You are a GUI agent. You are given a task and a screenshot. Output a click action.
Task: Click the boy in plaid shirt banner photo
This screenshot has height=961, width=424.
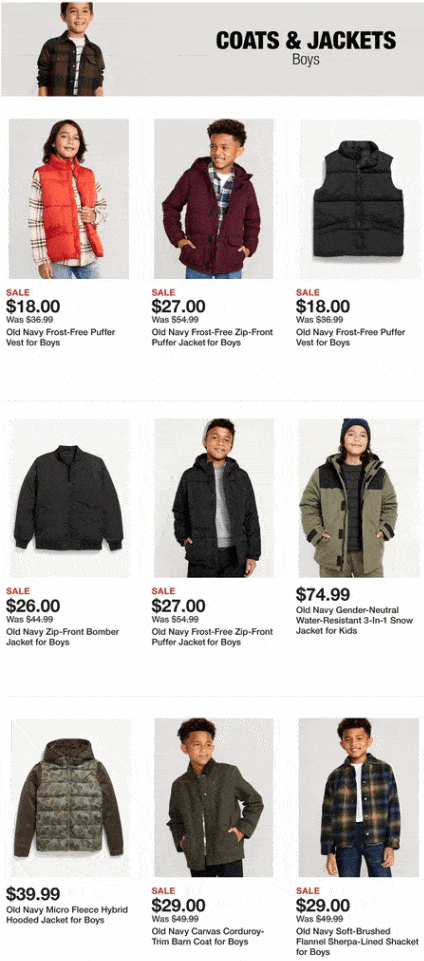point(70,49)
